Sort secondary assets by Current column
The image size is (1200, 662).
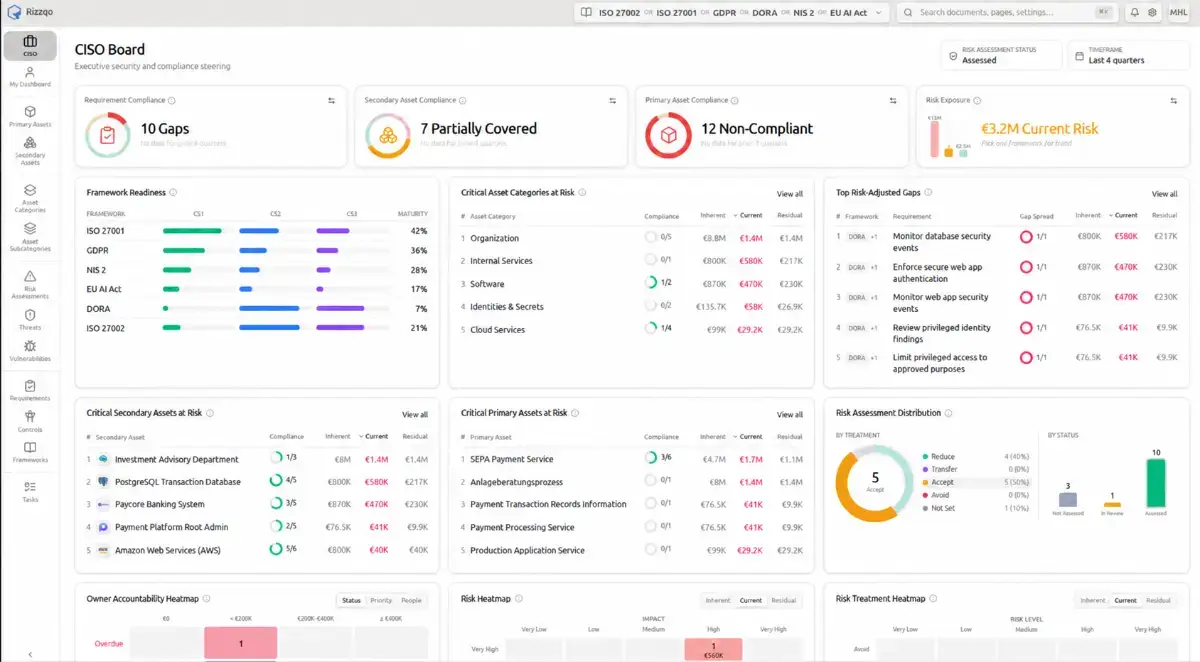(373, 436)
